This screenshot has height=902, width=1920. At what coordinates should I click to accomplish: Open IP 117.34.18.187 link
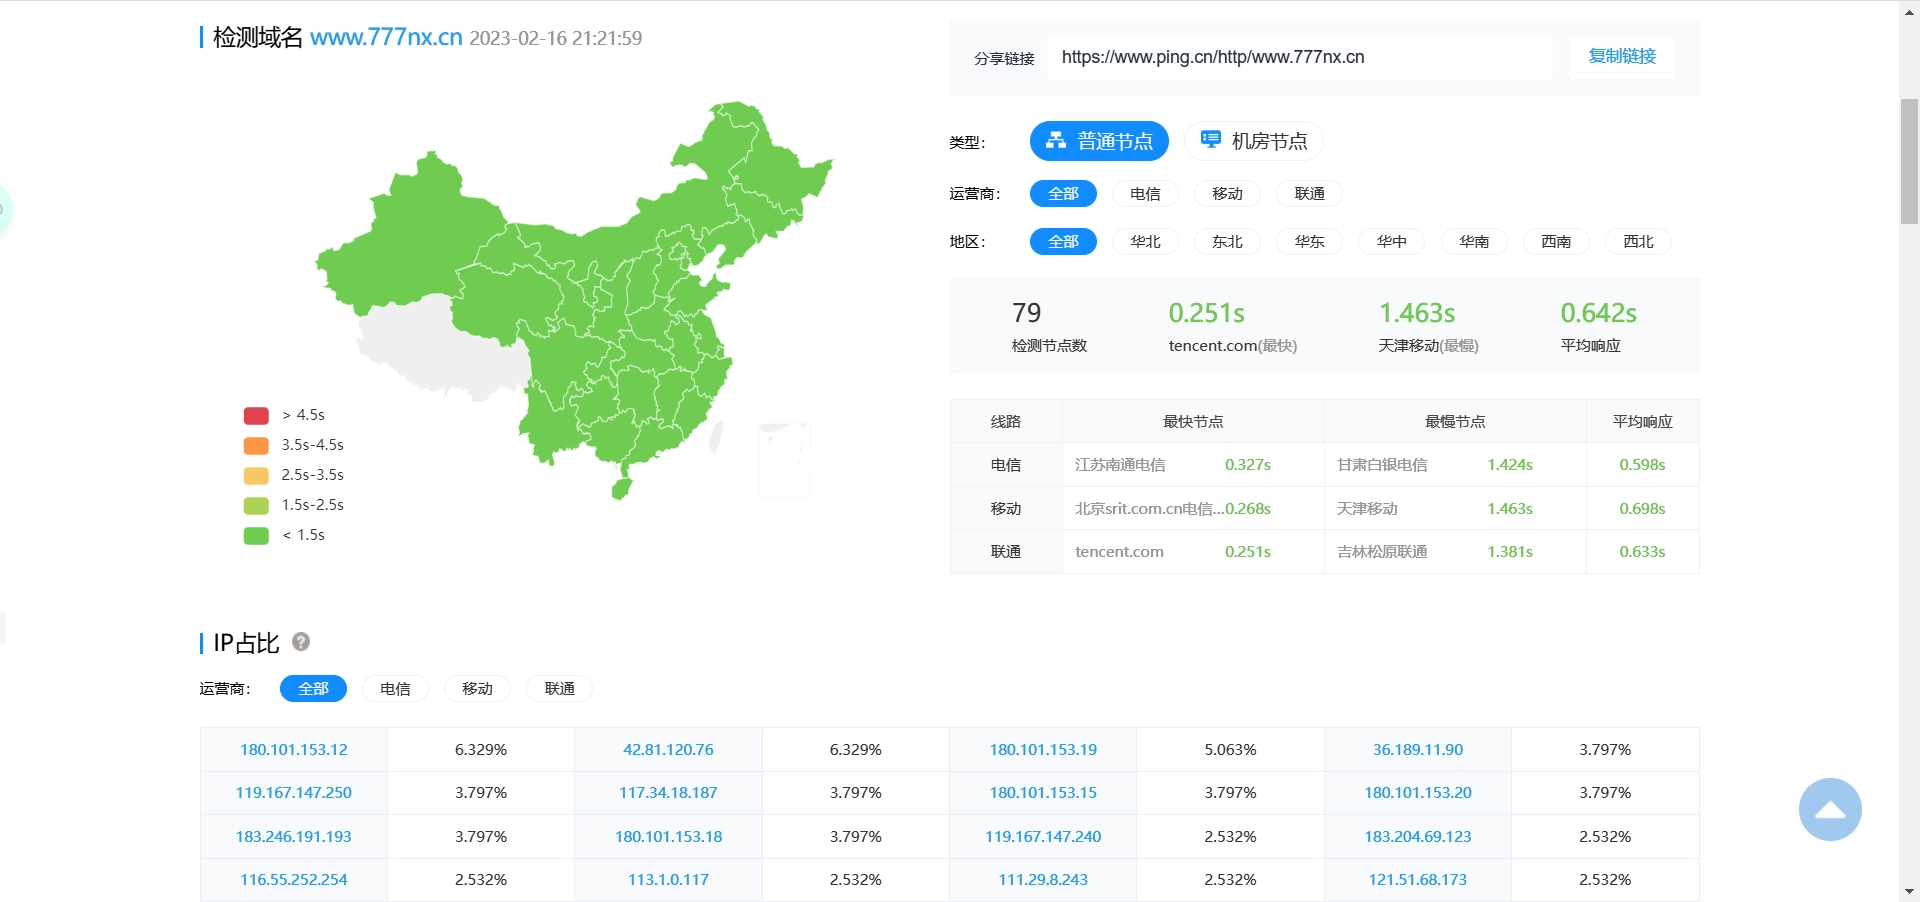[x=668, y=793]
